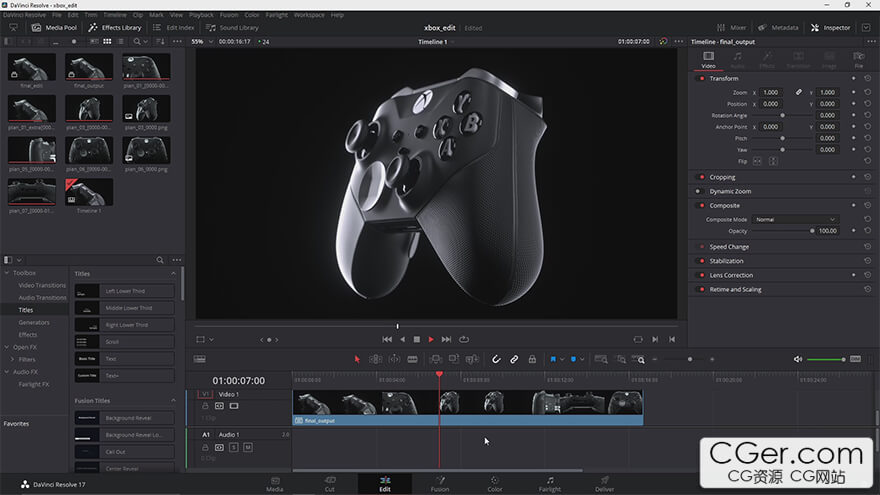Toggle the Stabilization enable switch

[x=700, y=261]
